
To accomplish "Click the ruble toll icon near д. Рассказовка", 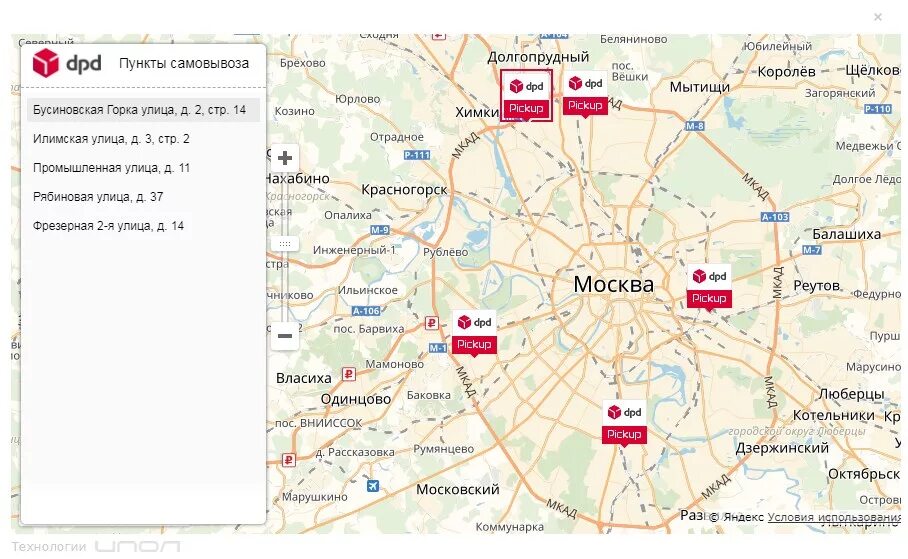I will click(288, 460).
